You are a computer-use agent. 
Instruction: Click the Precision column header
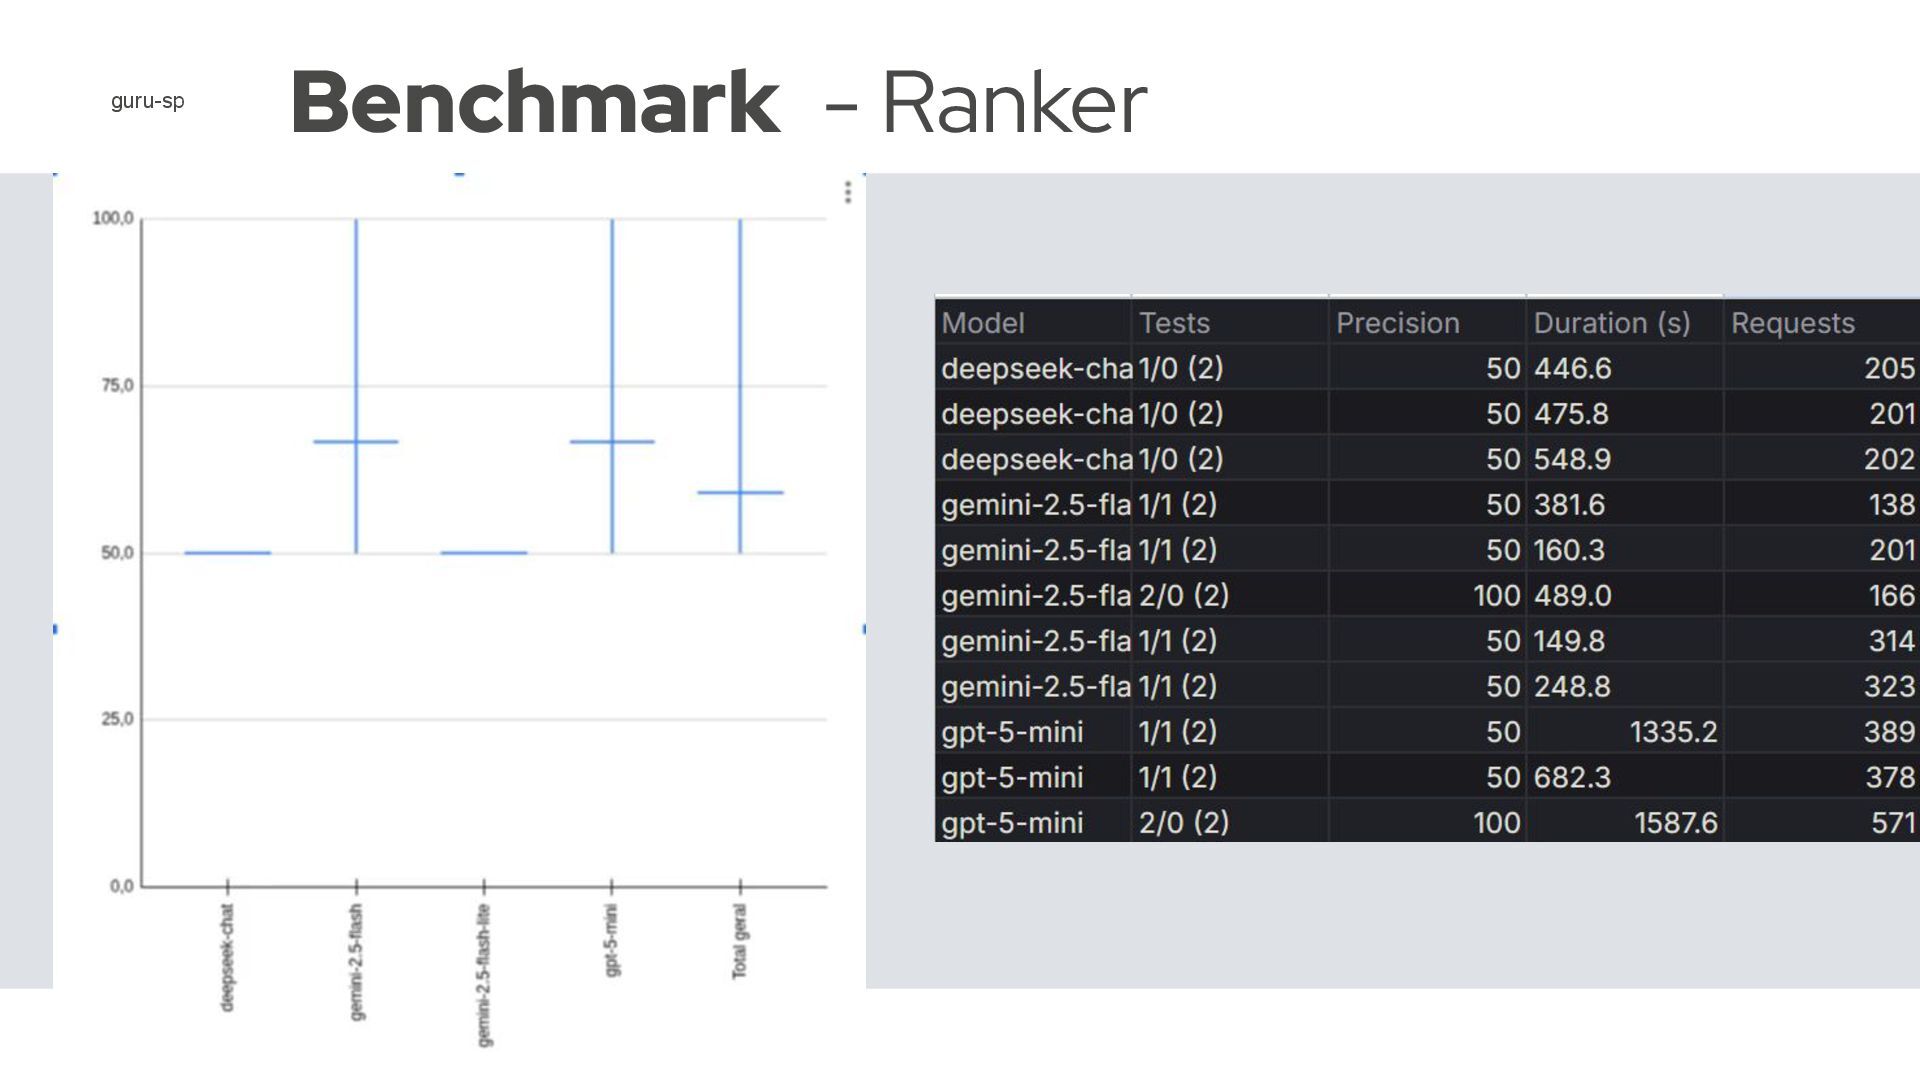tap(1397, 323)
